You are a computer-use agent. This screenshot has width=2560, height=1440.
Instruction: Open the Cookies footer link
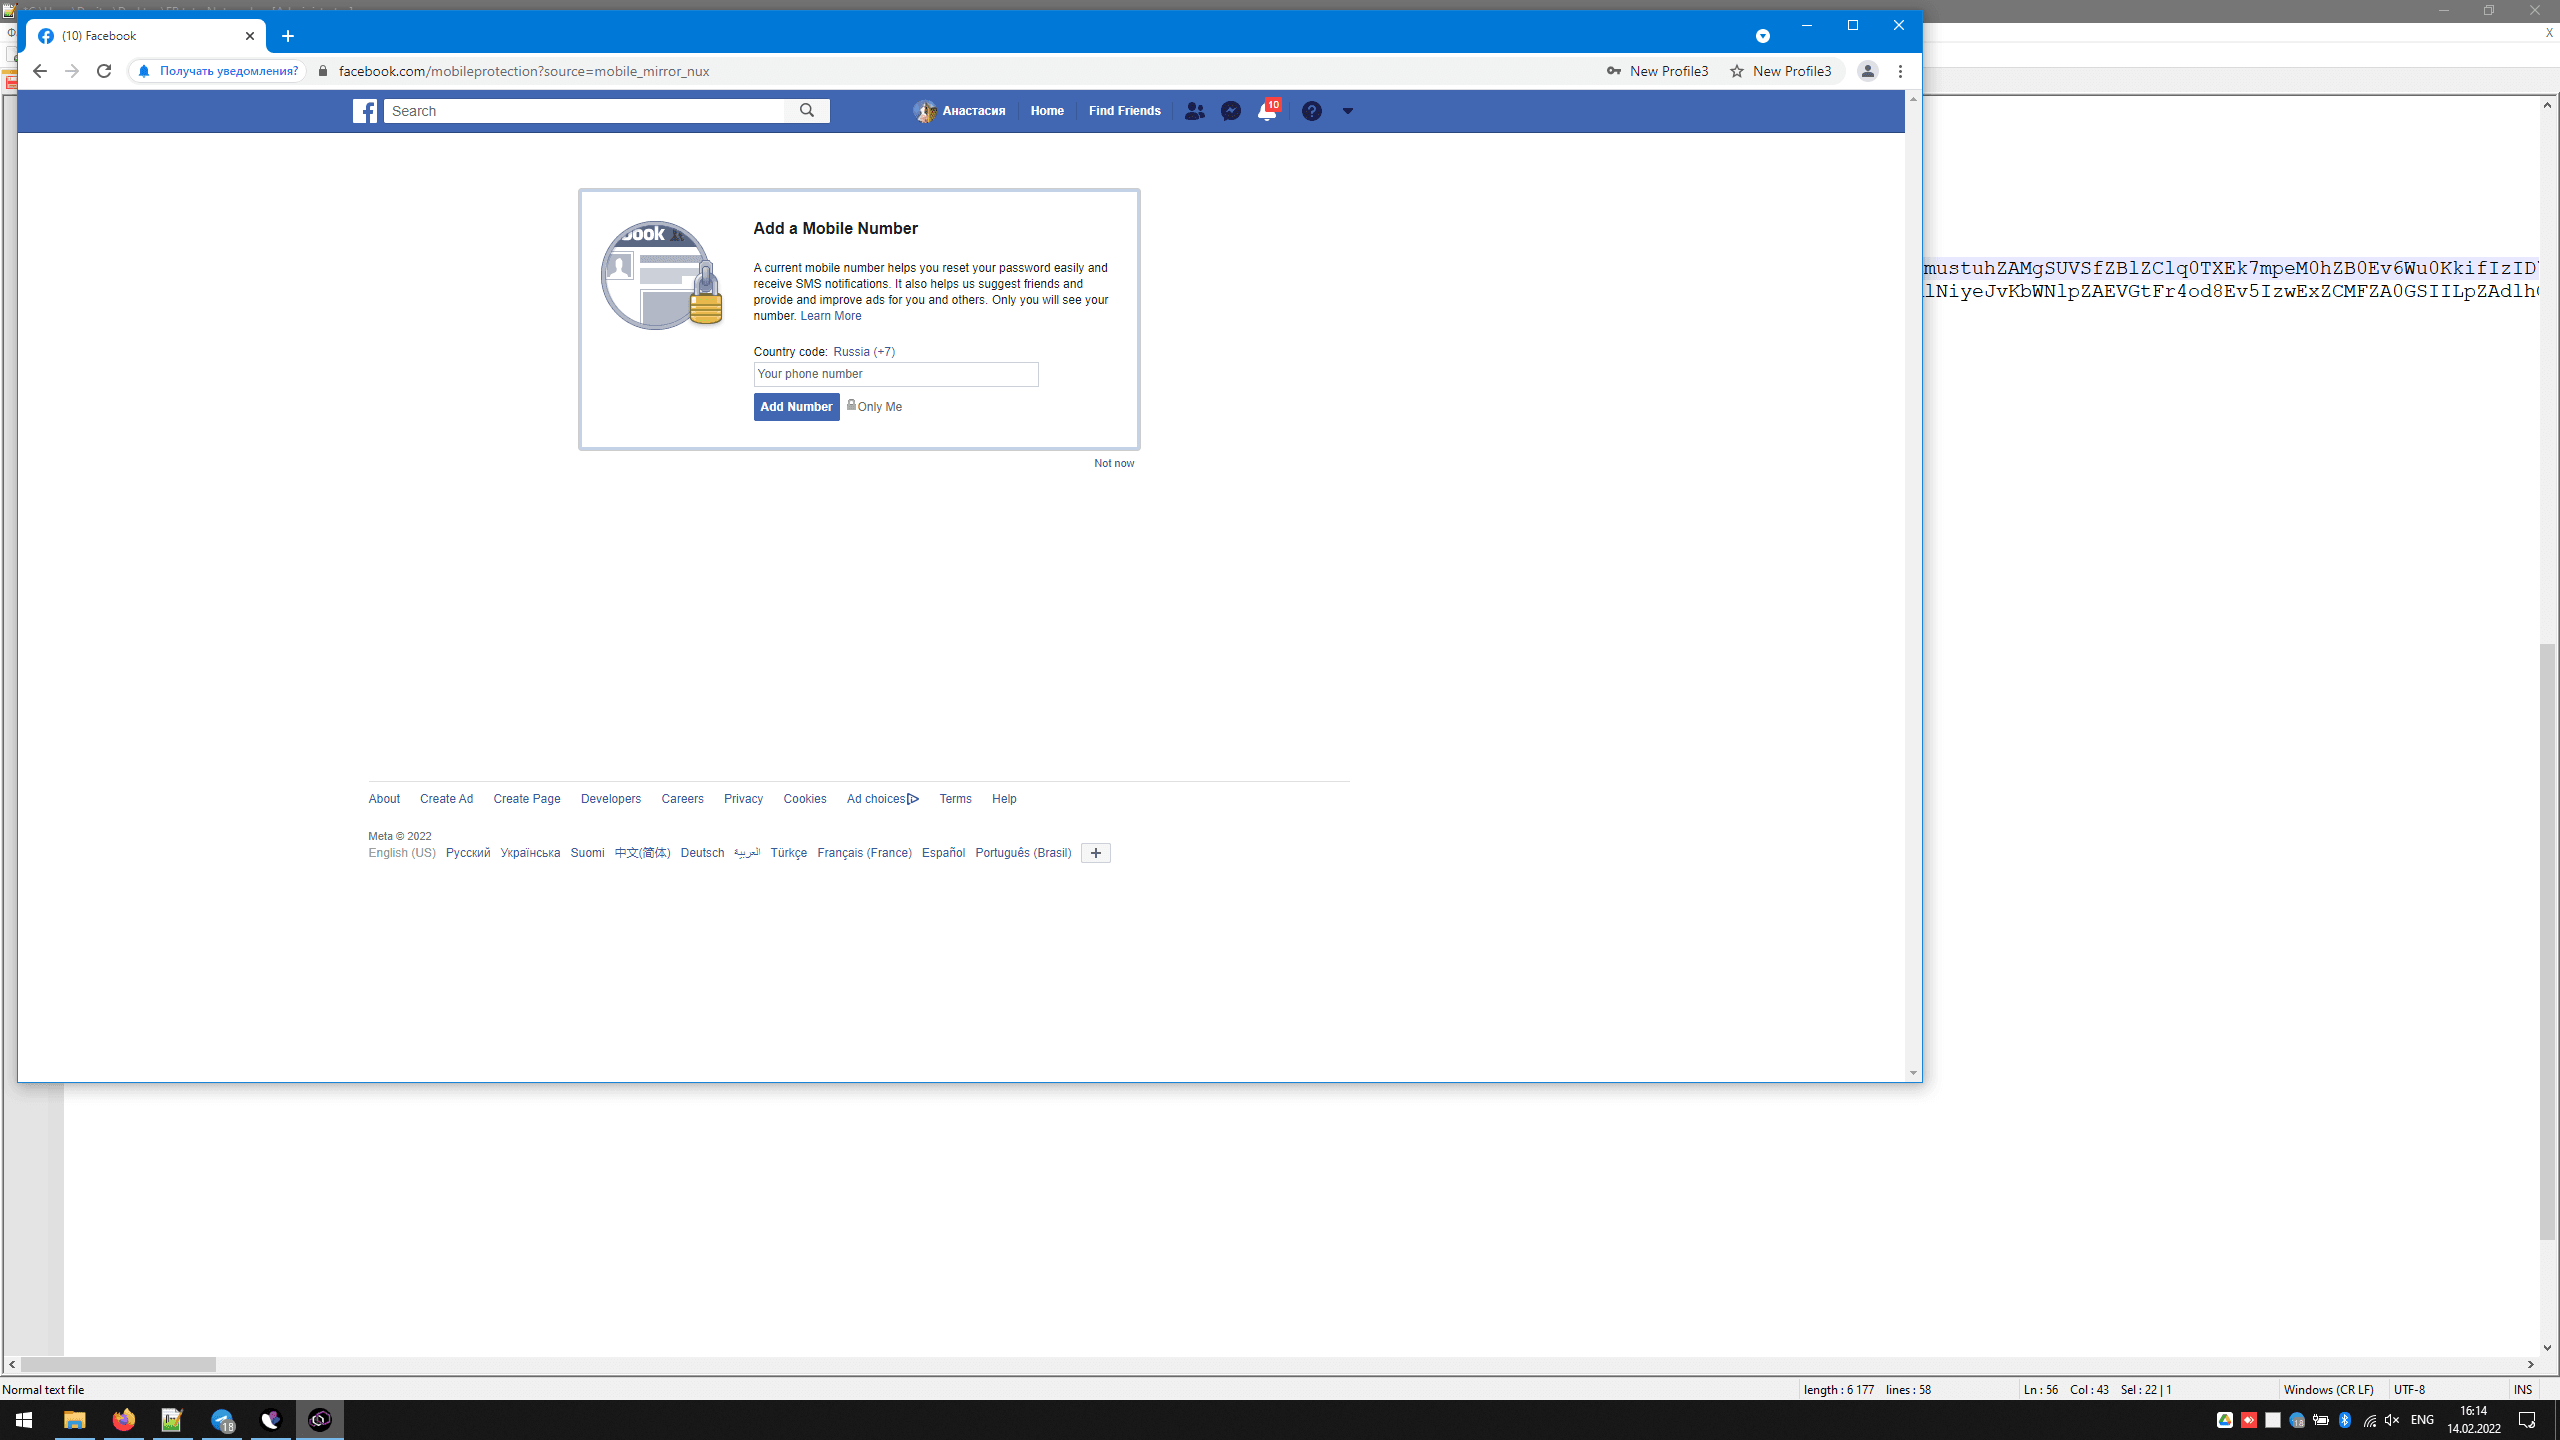coord(804,799)
